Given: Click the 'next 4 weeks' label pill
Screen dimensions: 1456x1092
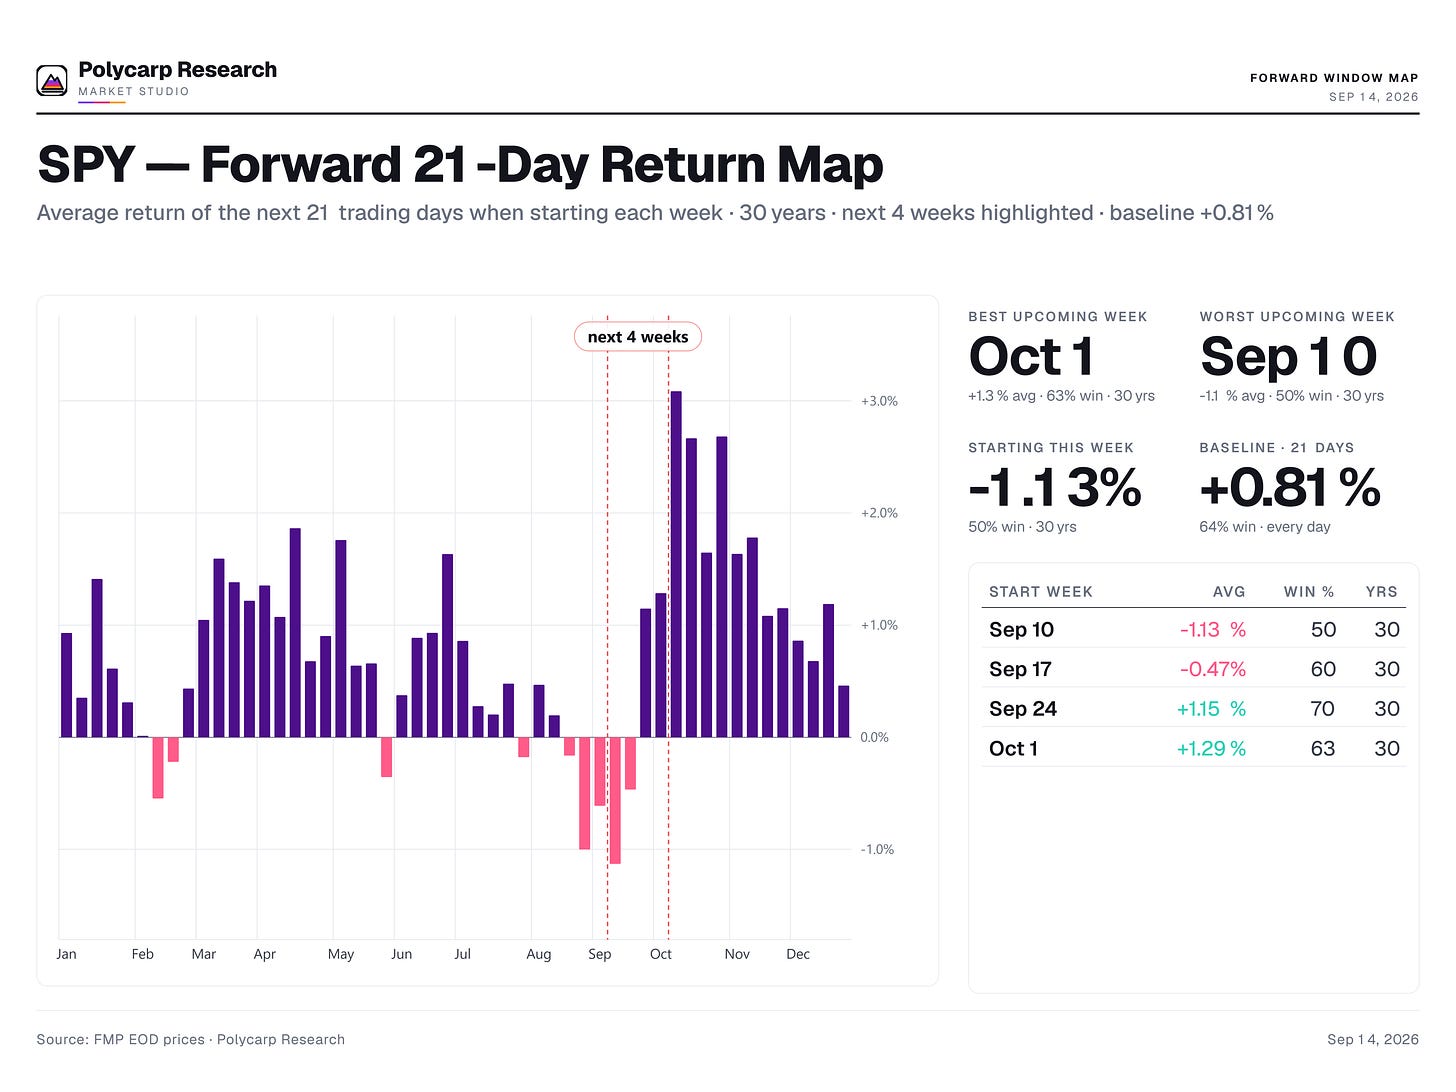Looking at the screenshot, I should (638, 337).
